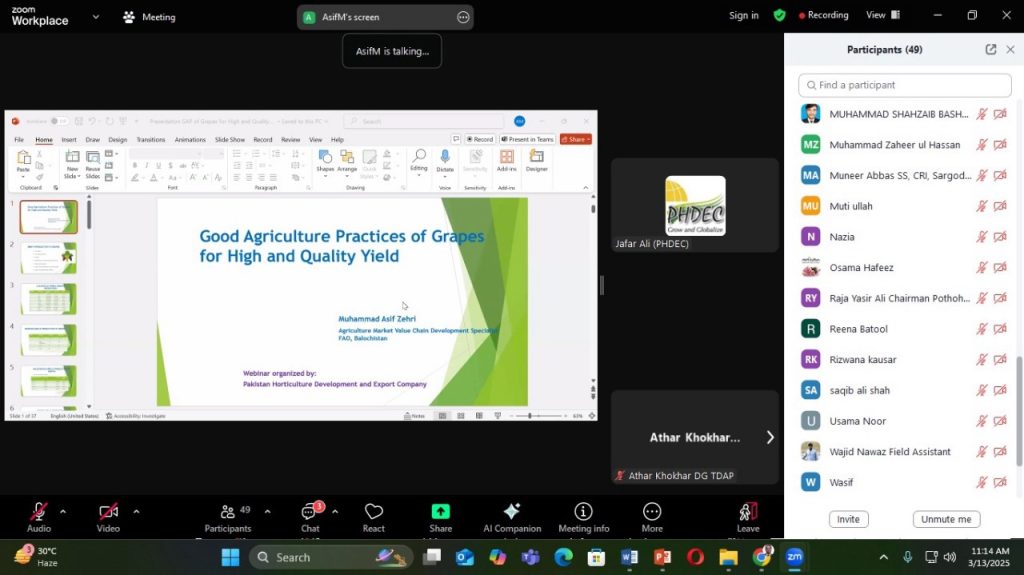Open the Meeting info icon
This screenshot has height=575, width=1024.
583,512
